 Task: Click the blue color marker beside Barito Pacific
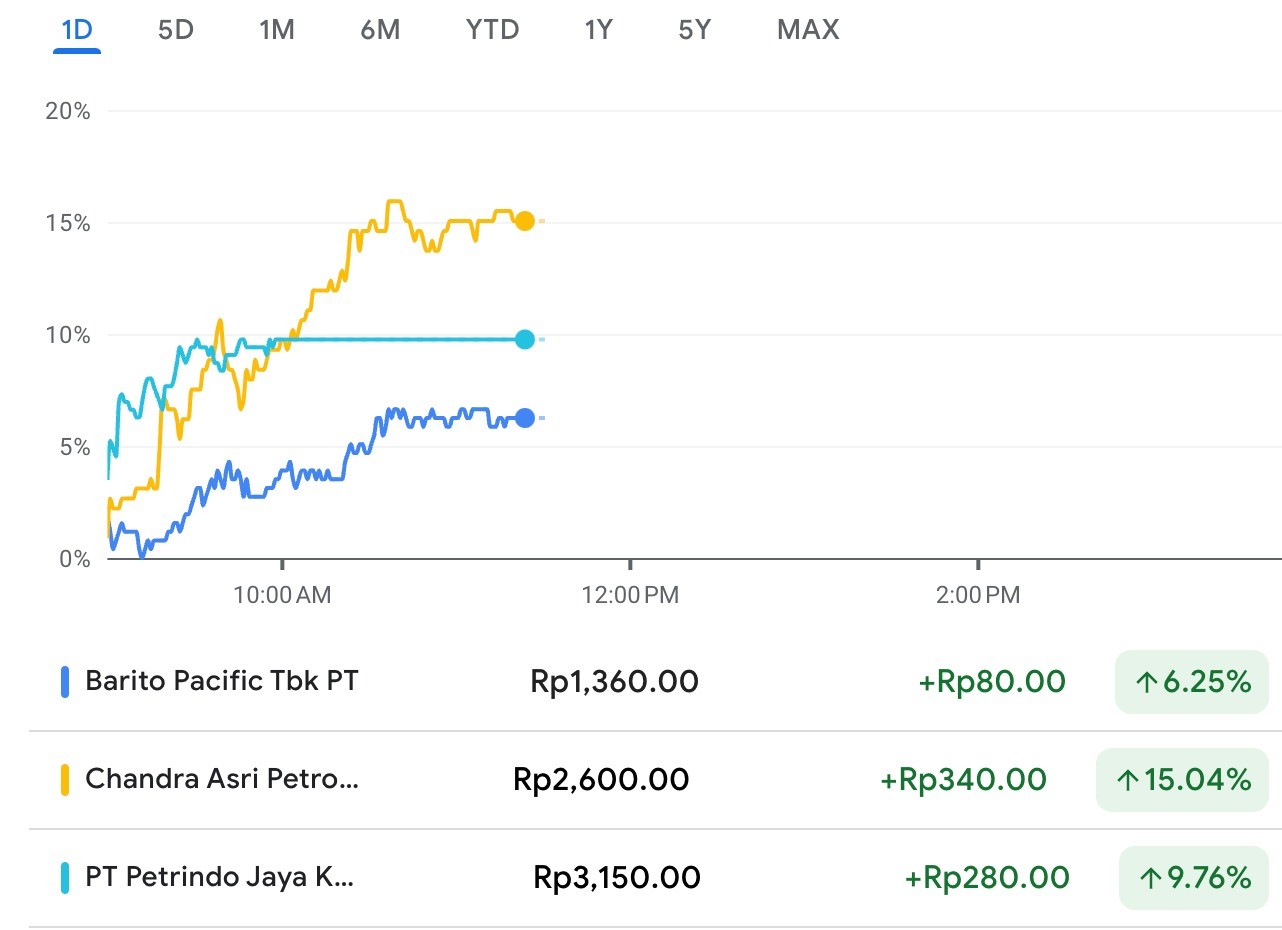(x=65, y=682)
